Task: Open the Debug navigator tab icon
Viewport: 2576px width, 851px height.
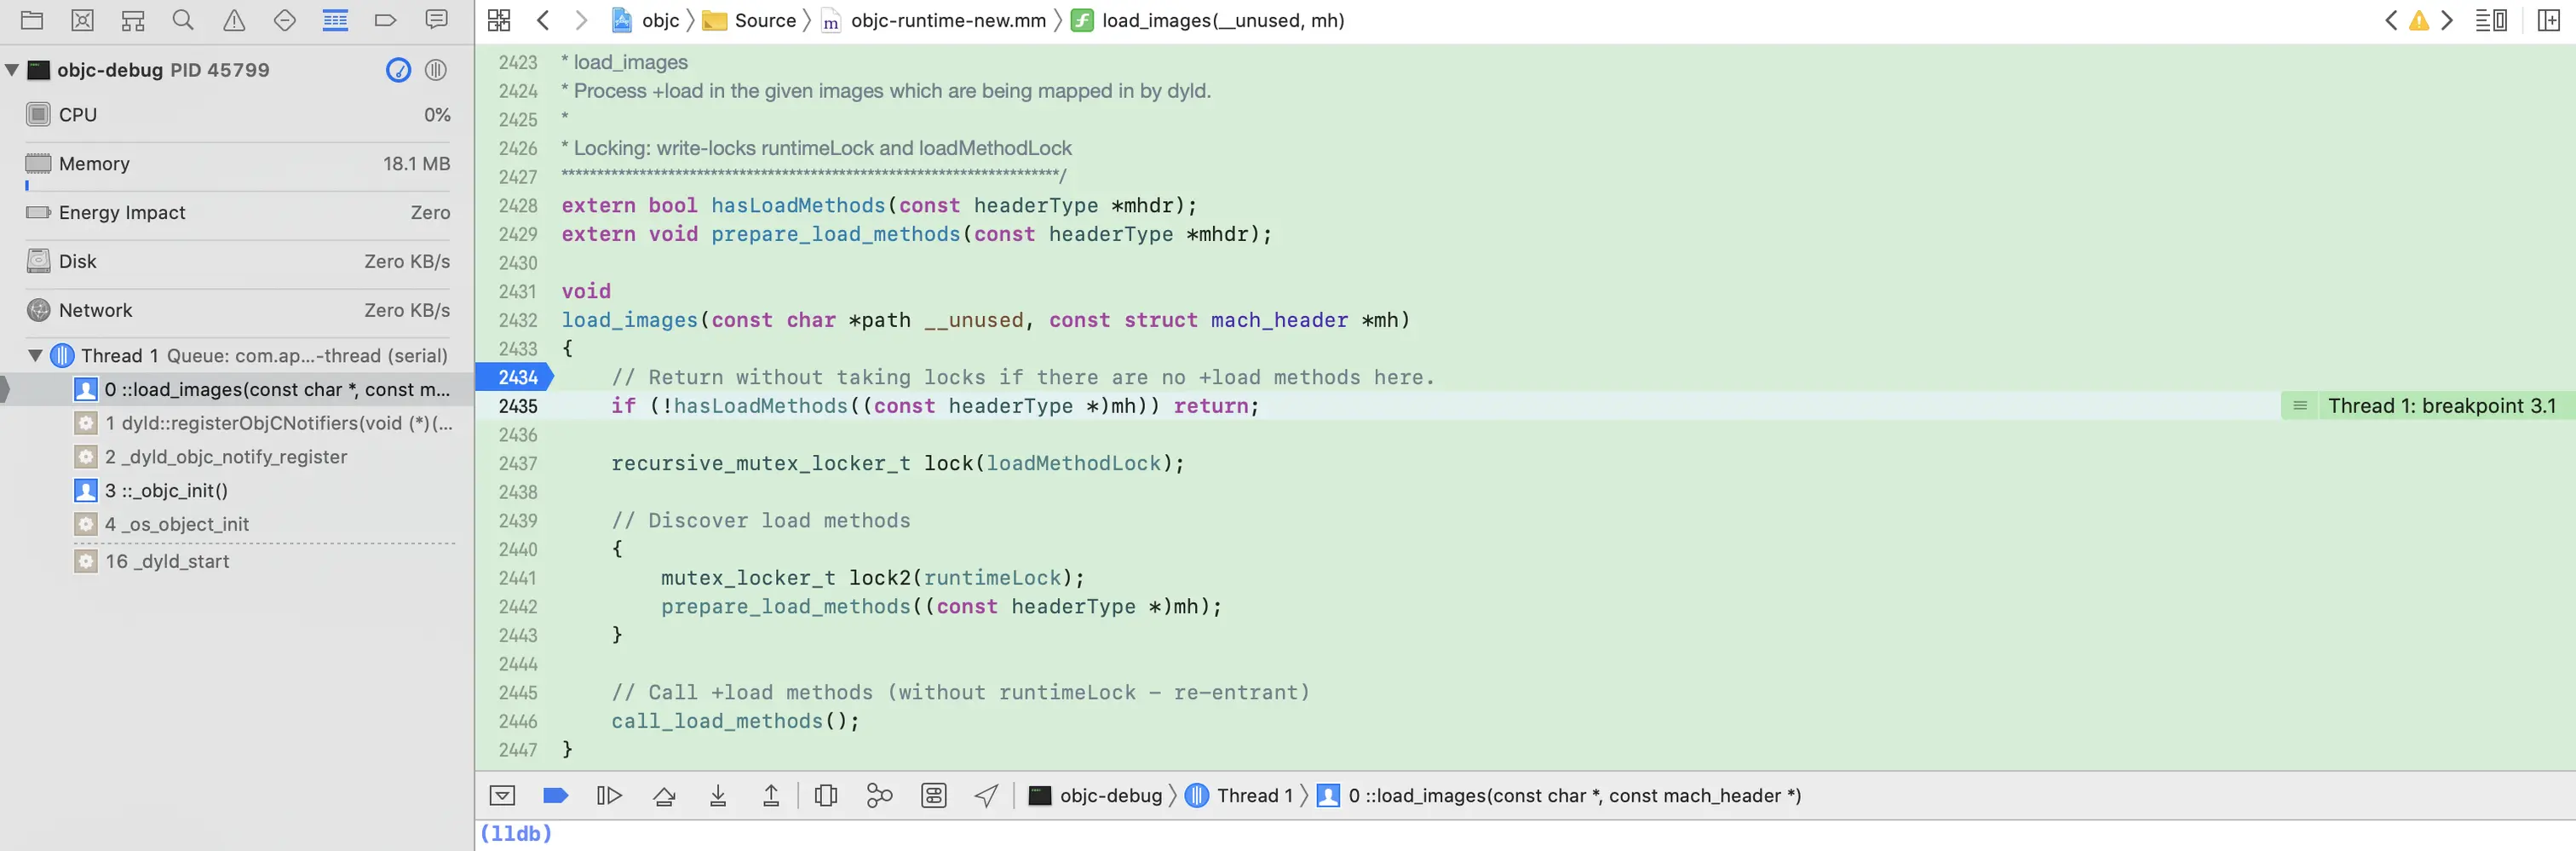Action: pos(335,20)
